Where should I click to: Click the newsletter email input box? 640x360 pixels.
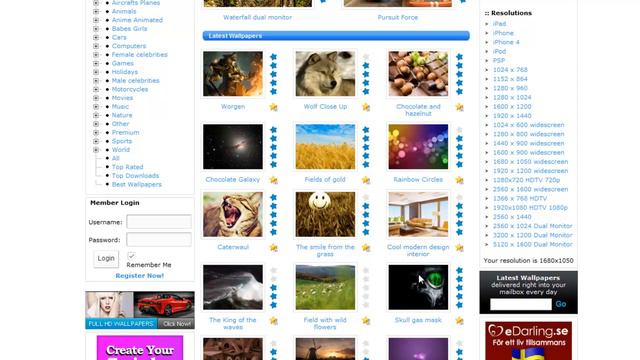click(521, 304)
